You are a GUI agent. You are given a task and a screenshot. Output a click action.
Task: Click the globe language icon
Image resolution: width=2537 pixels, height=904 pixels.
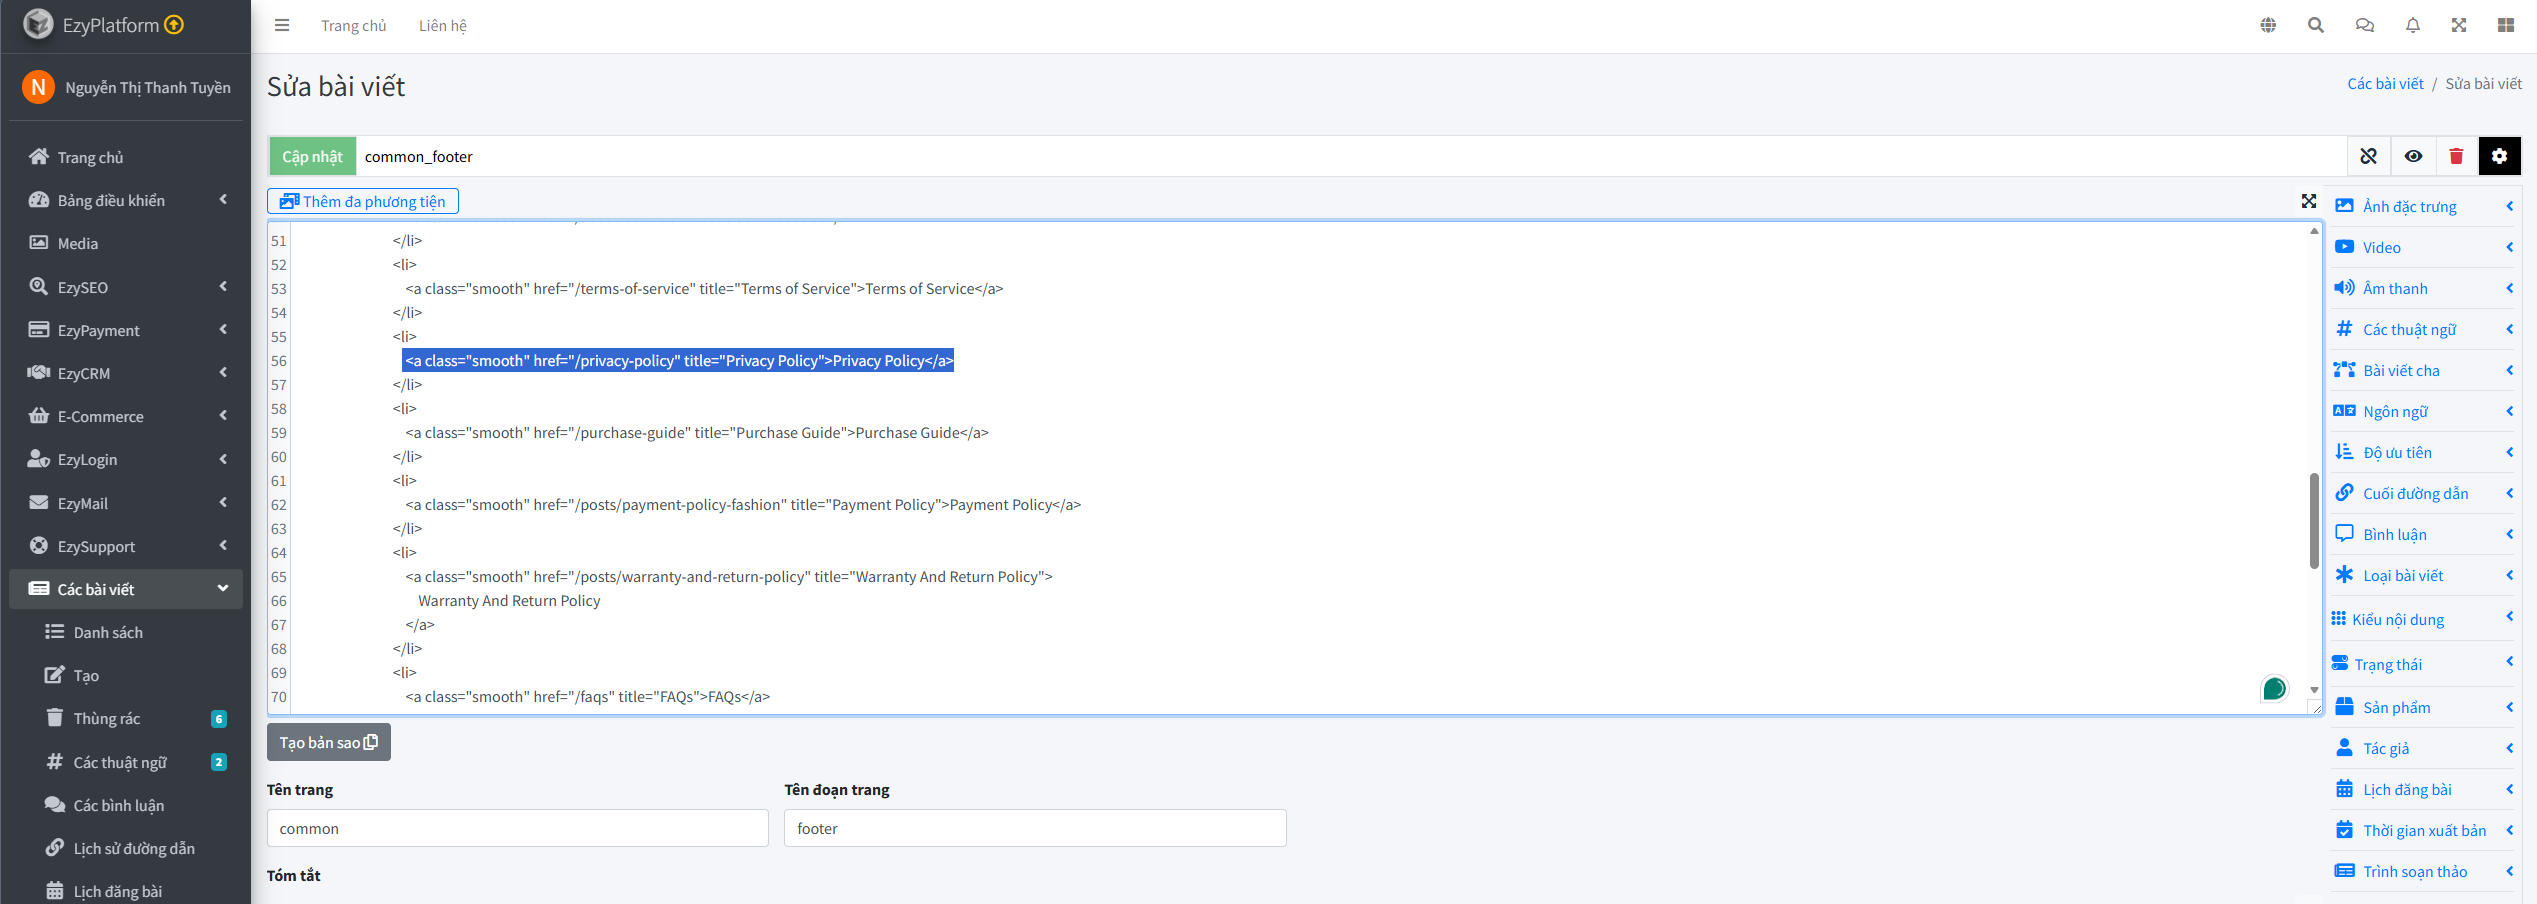[2268, 25]
